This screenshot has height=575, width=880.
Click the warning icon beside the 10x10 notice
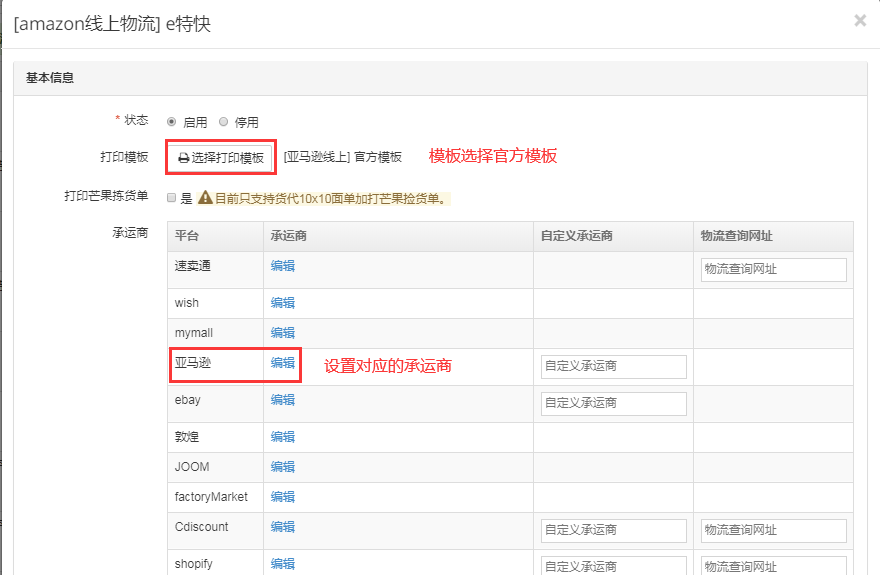point(205,198)
